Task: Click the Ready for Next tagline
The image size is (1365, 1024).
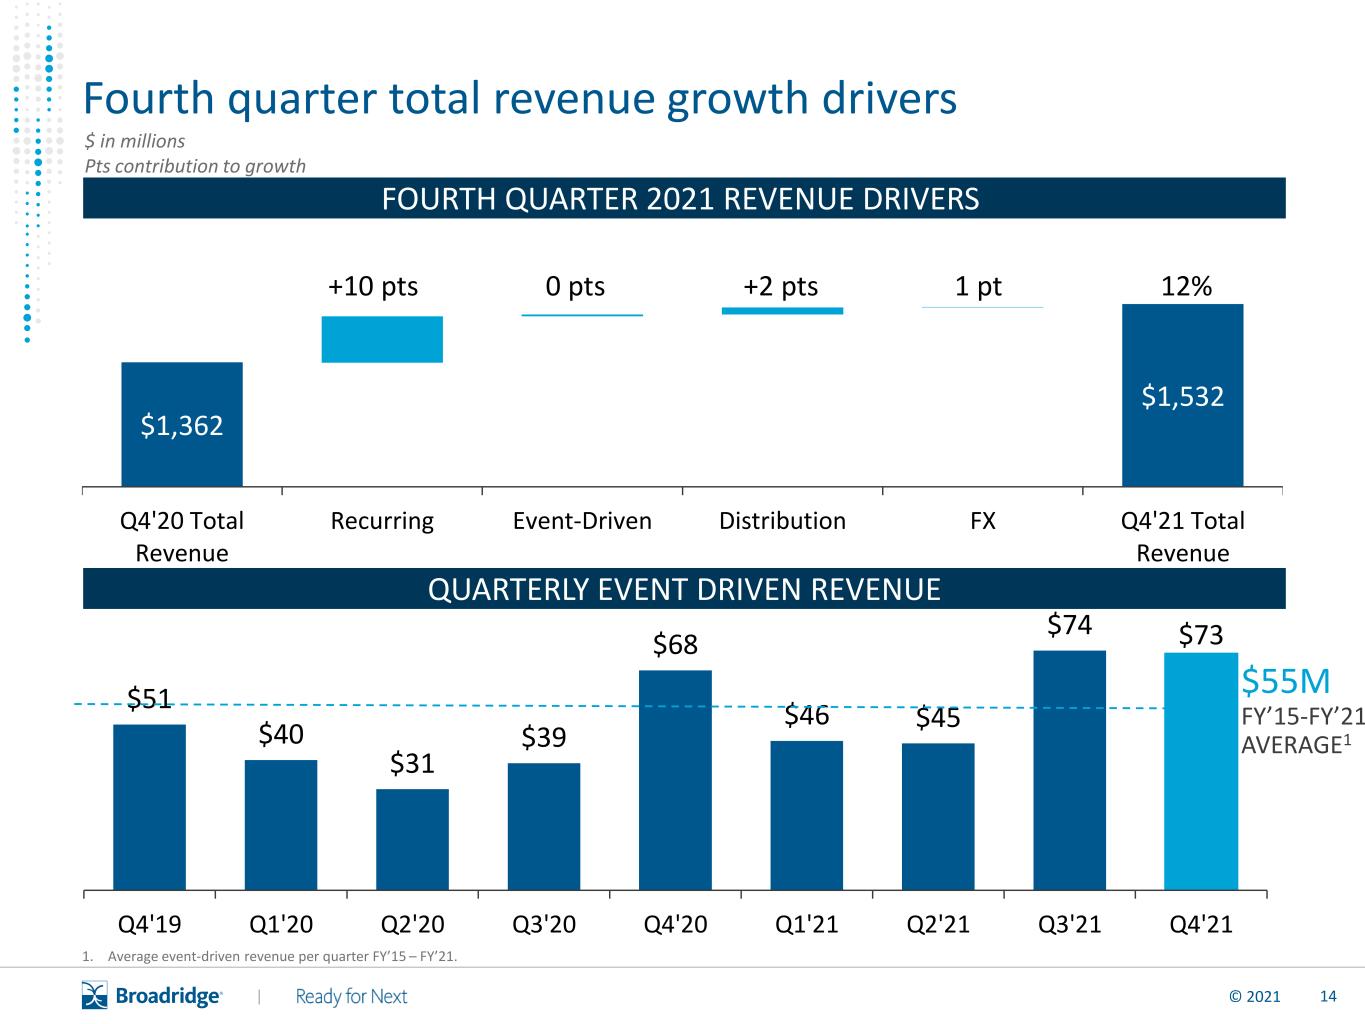Action: pos(351,996)
